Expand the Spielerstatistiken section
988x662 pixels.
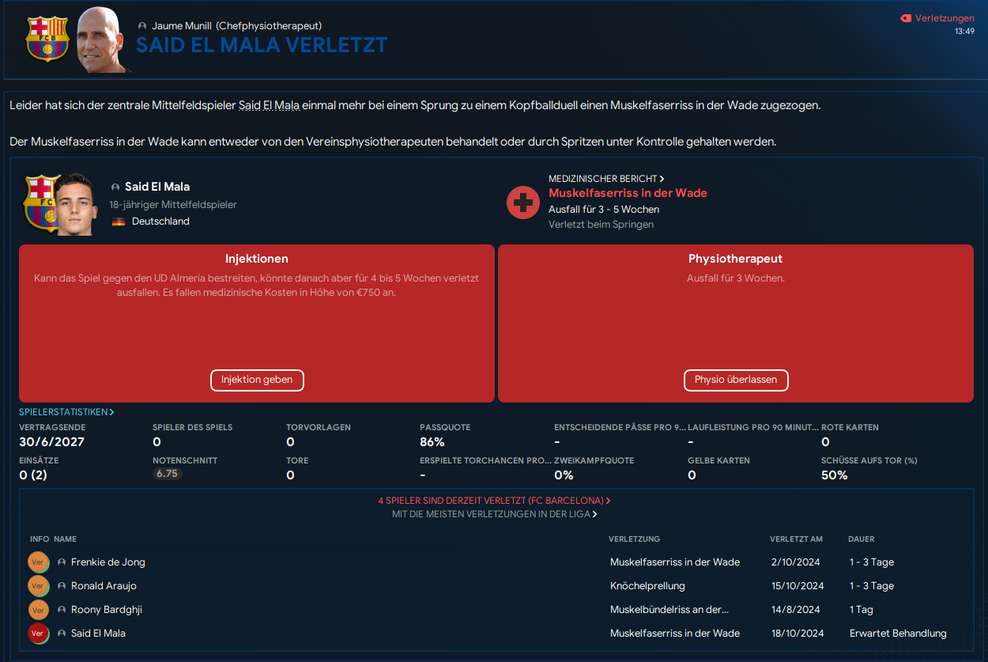coord(66,412)
